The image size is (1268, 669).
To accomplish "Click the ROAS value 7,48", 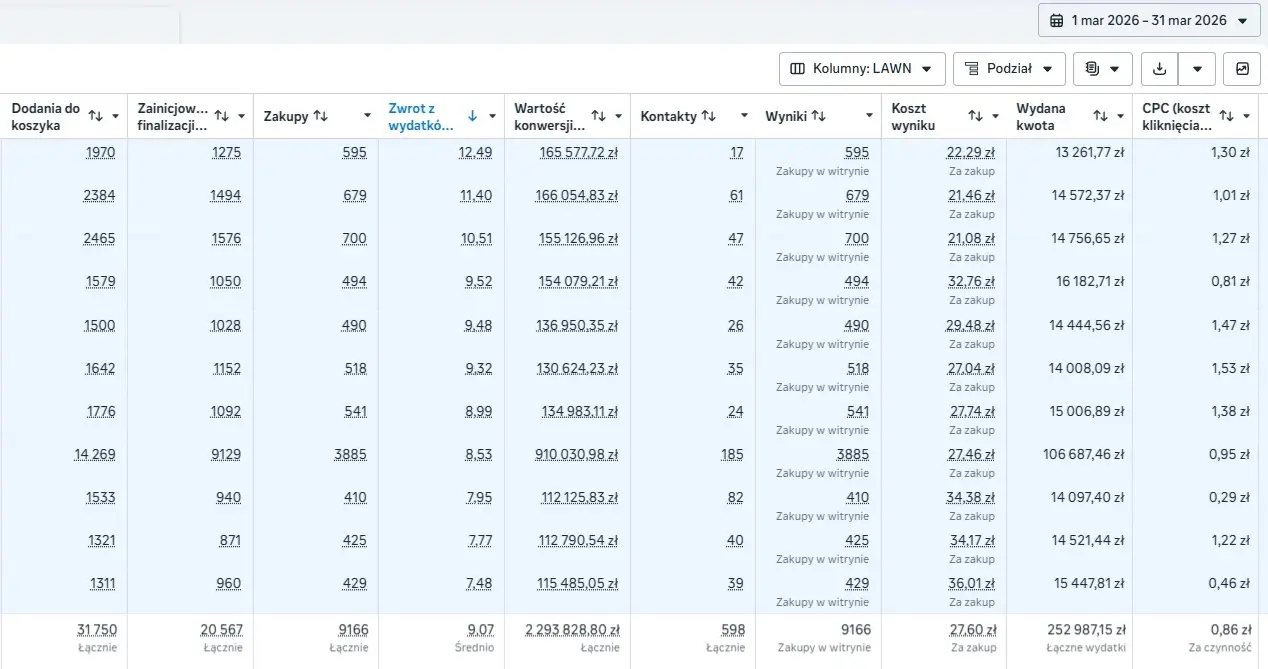I will tap(478, 585).
